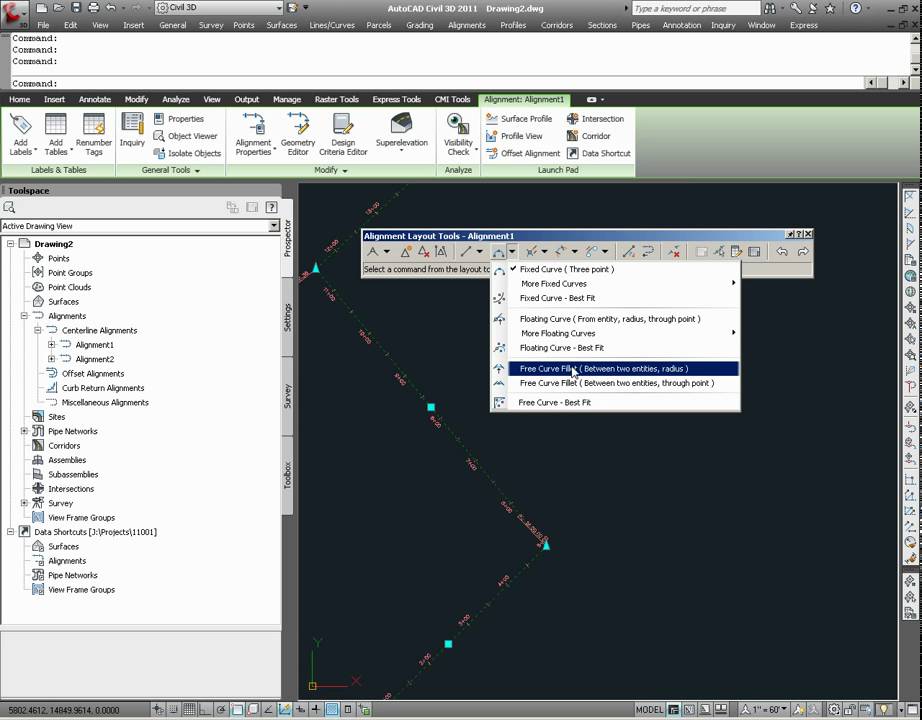Click the Properties ribbon button

[x=179, y=119]
